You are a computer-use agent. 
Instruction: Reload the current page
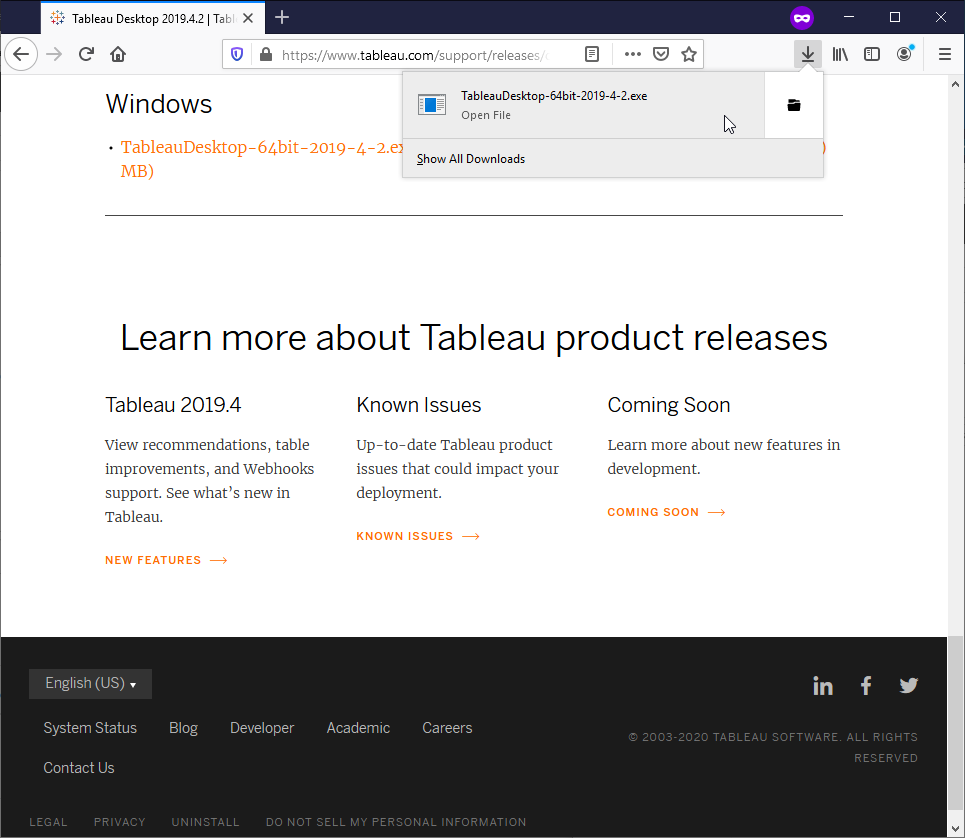86,54
